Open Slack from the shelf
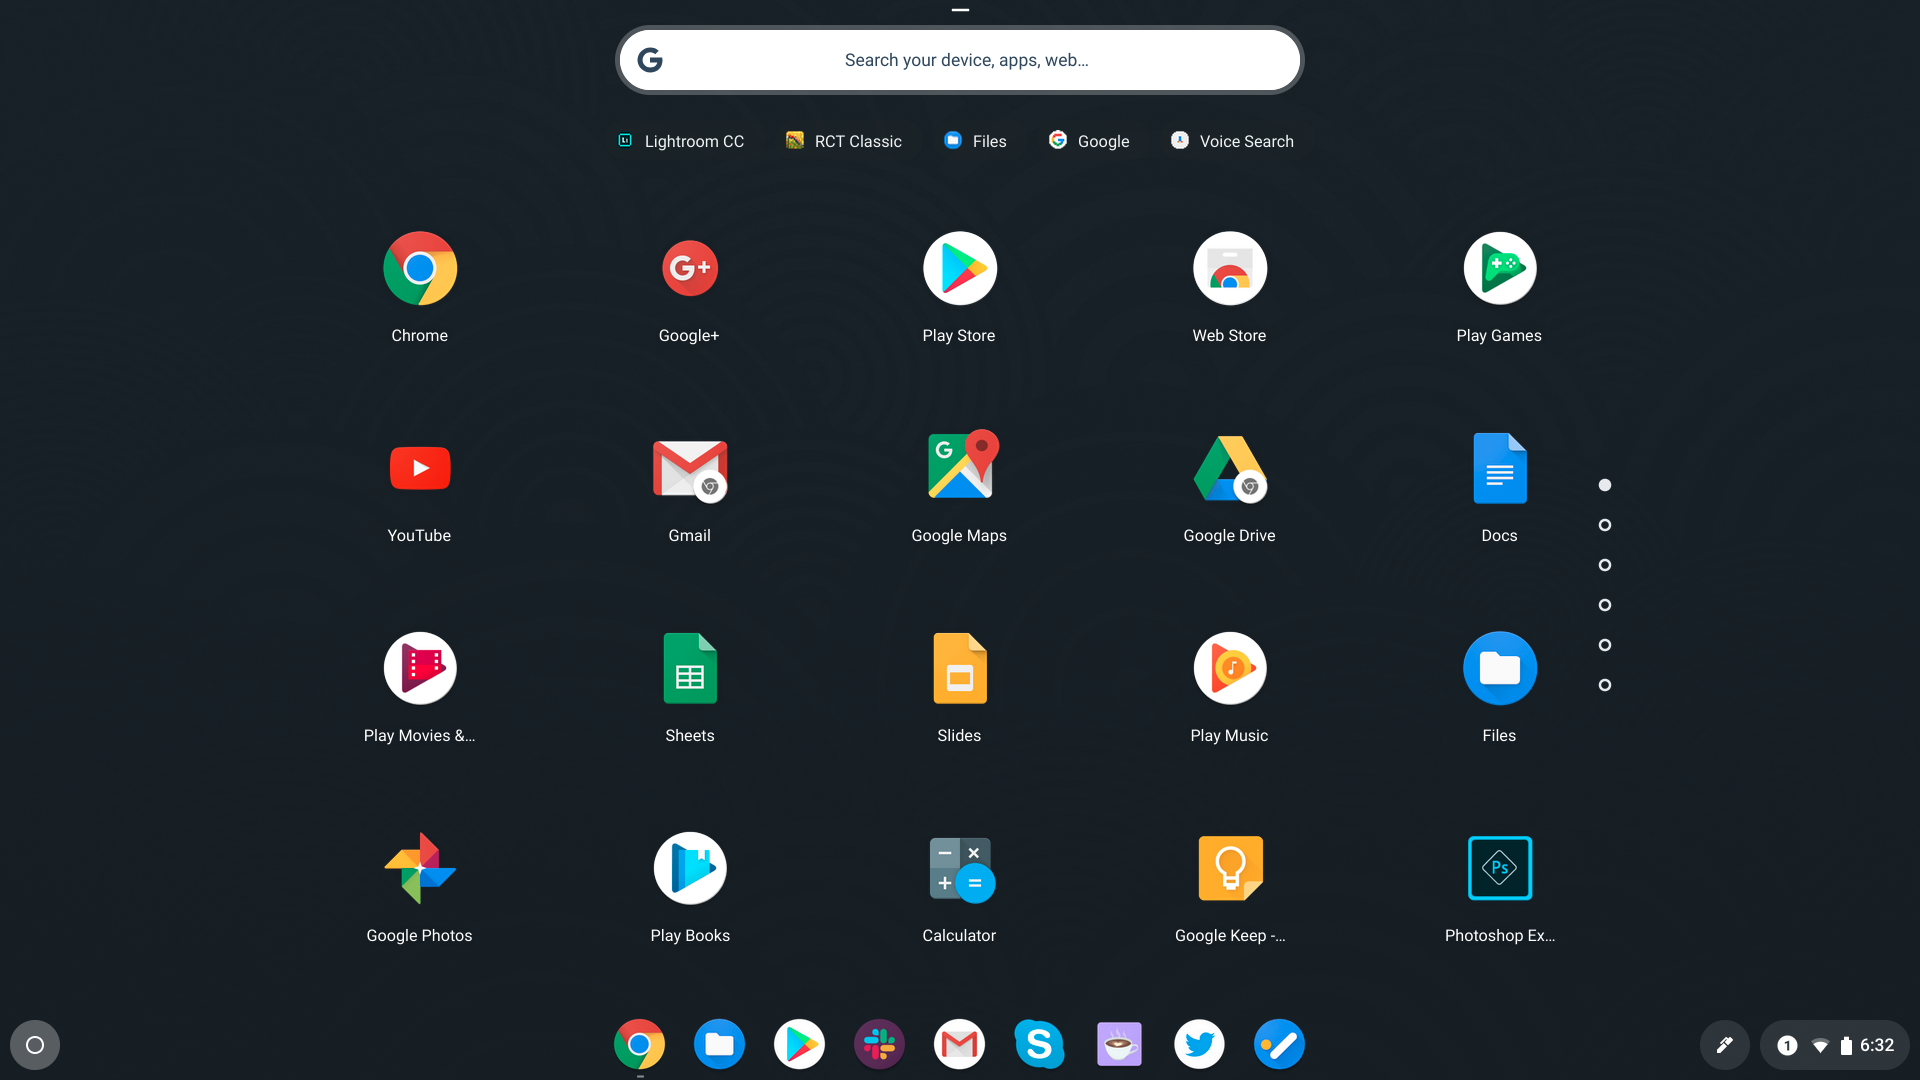 point(879,1043)
